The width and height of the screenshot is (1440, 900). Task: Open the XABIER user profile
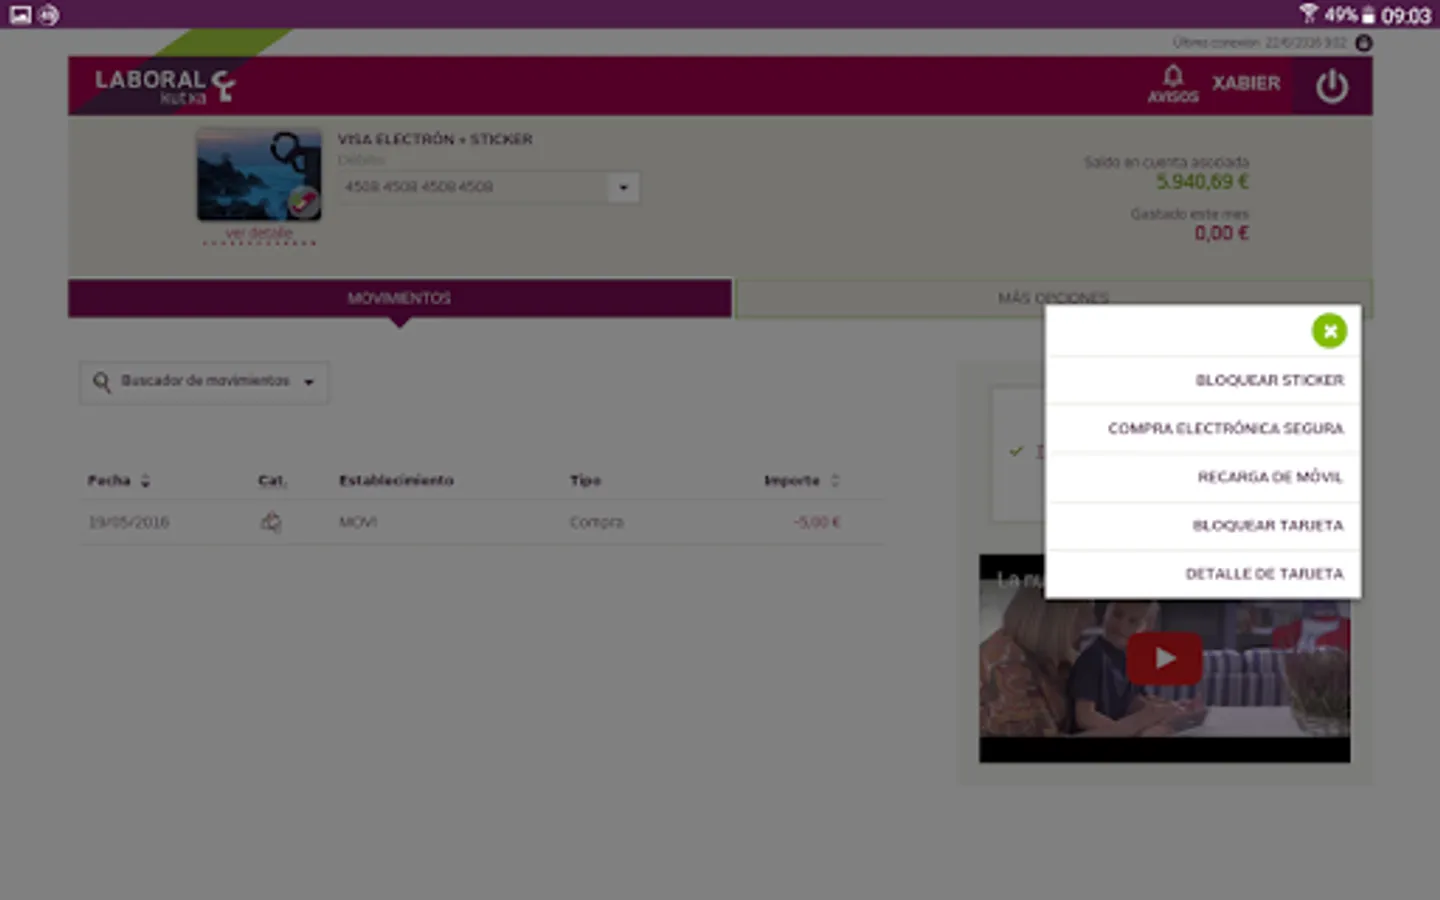point(1246,84)
